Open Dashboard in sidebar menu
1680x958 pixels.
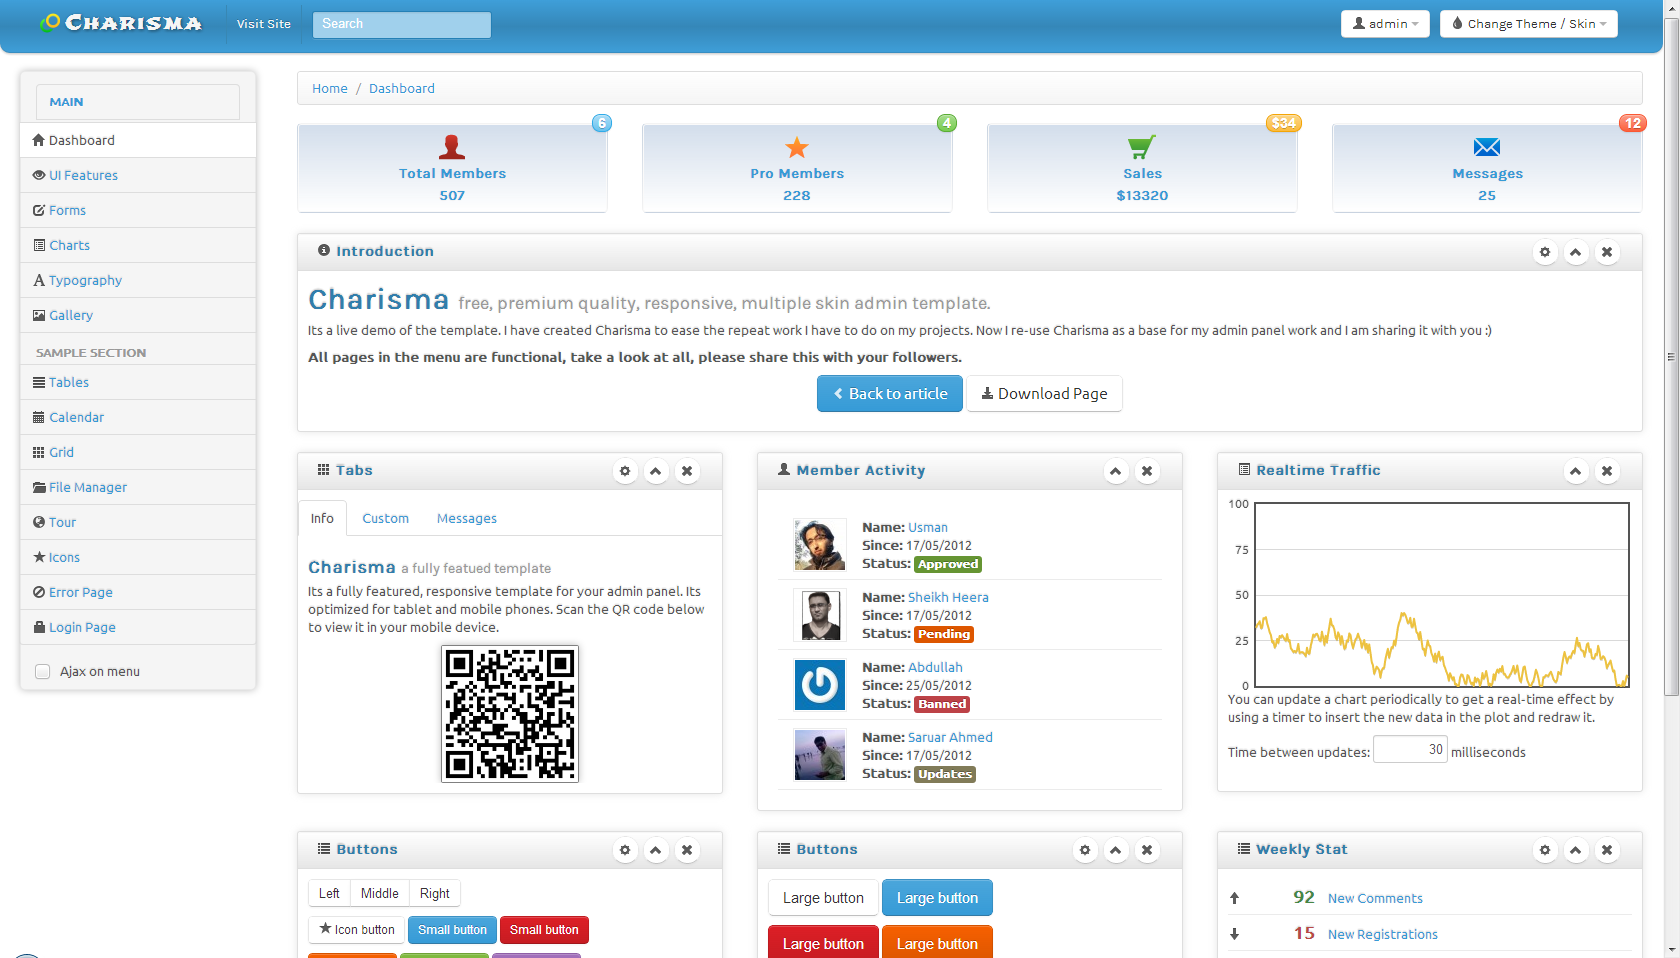tap(138, 140)
